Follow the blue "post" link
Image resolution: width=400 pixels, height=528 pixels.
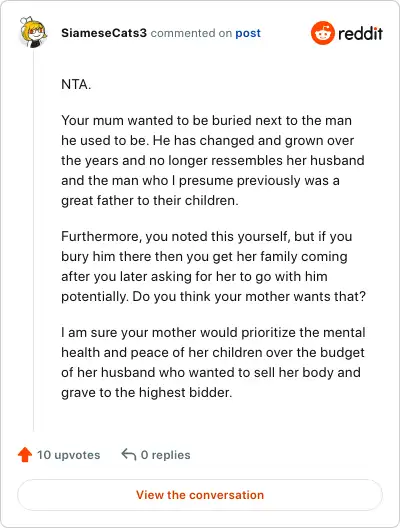pyautogui.click(x=248, y=33)
